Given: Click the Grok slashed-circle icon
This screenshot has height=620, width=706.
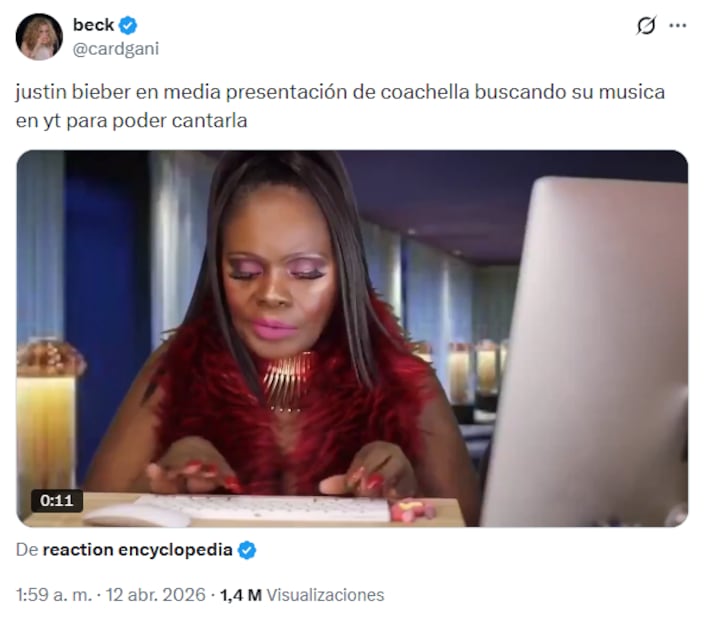Looking at the screenshot, I should [646, 25].
